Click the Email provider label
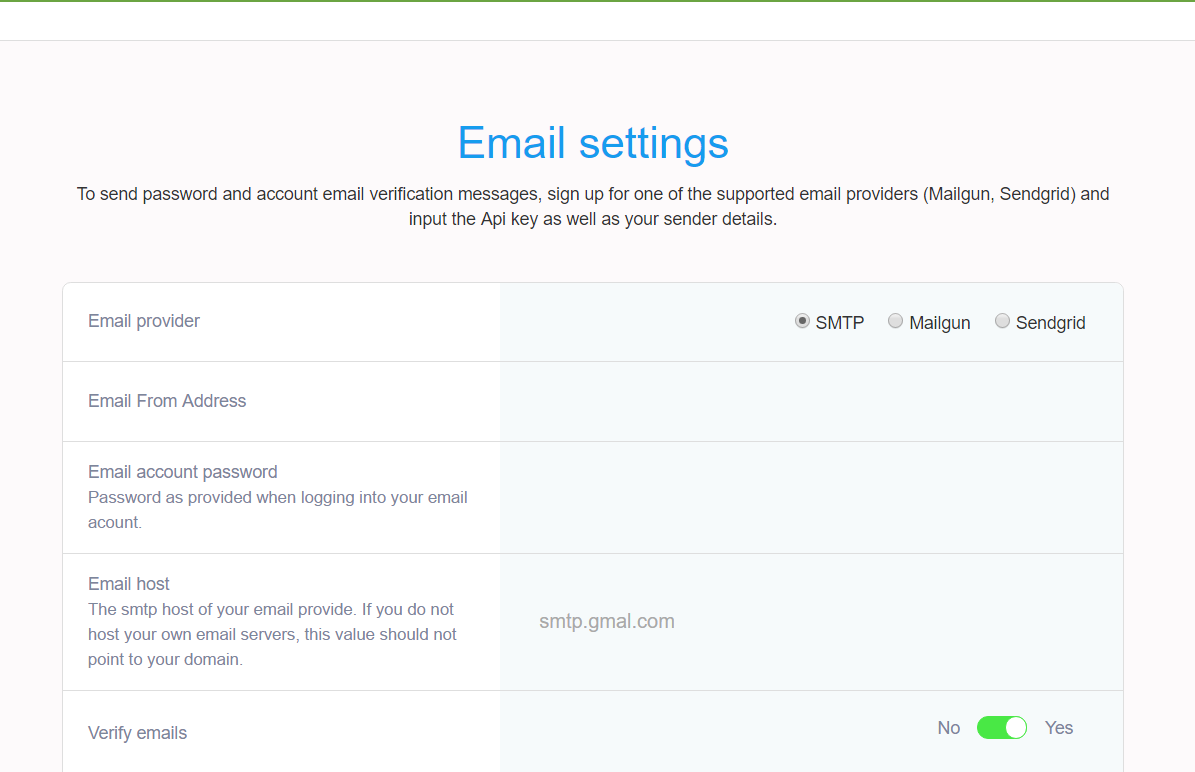Viewport: 1195px width, 772px height. 144,321
